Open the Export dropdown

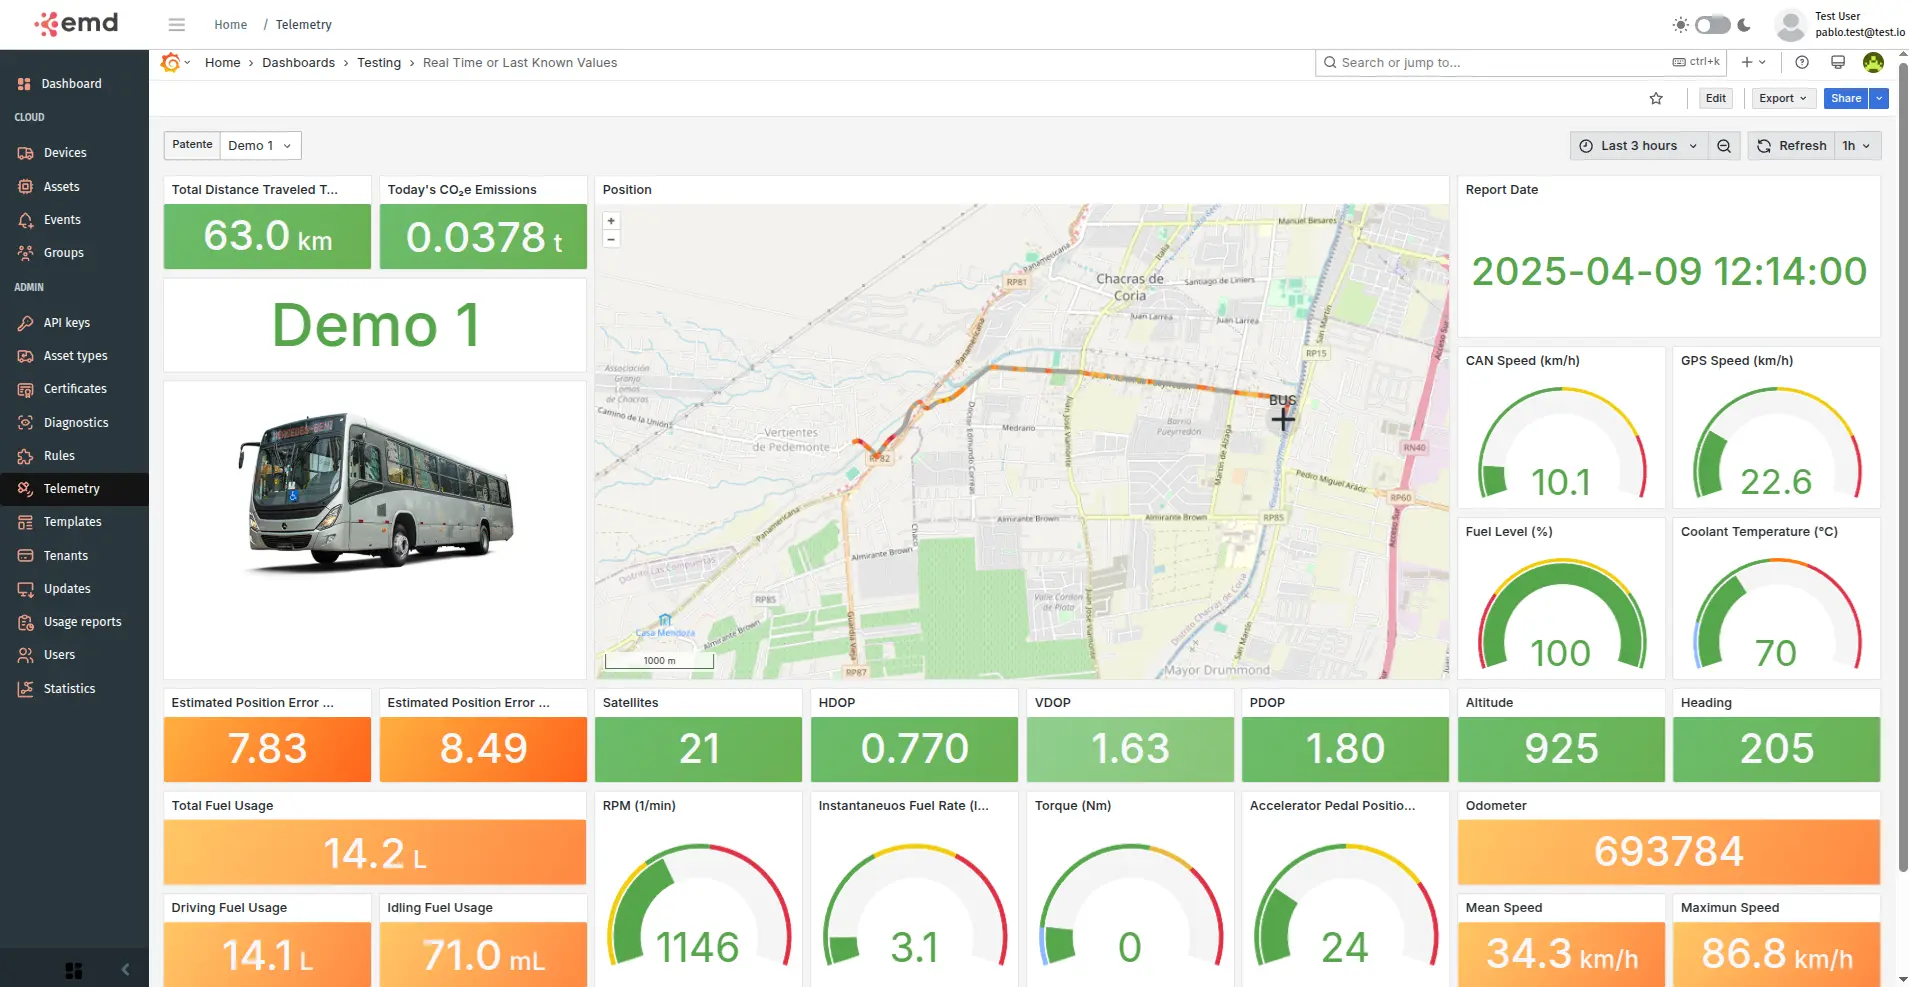(x=1783, y=98)
